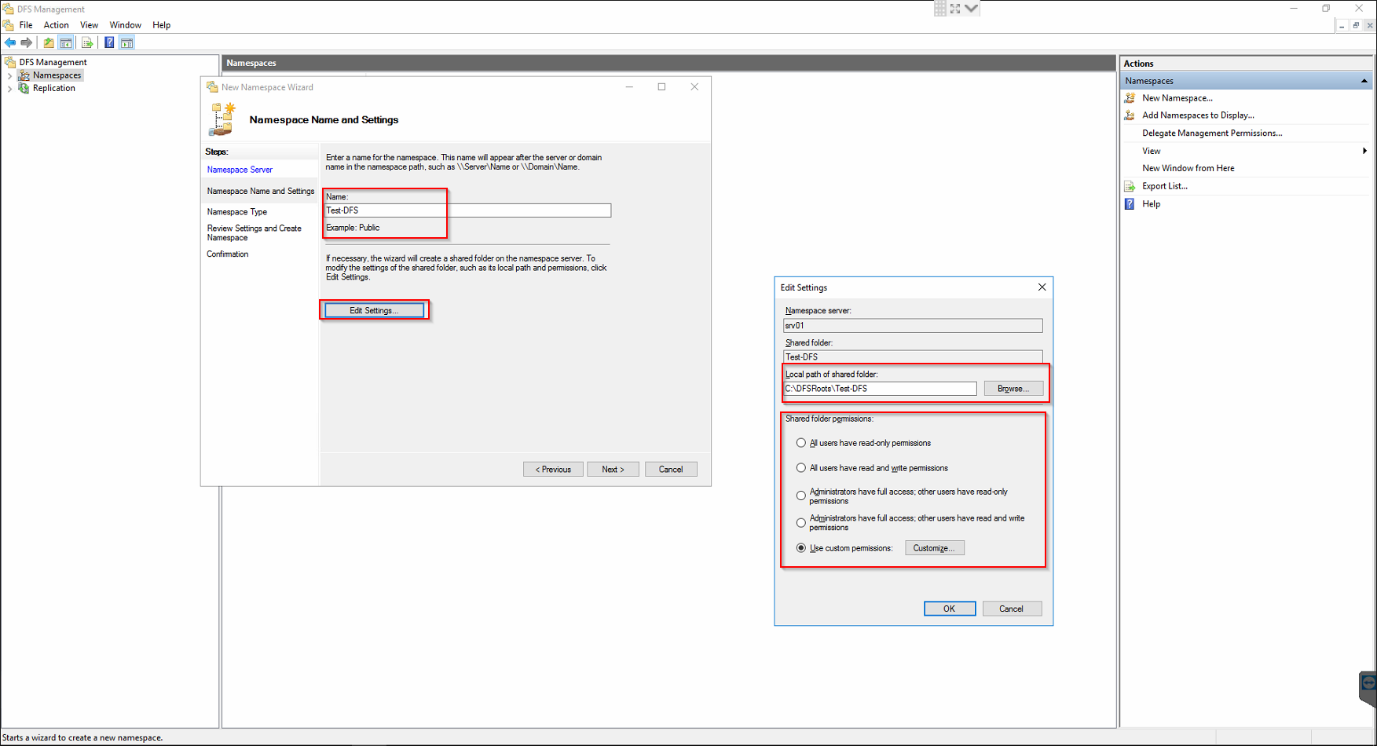Click the Export List toolbar icon
This screenshot has width=1377, height=746.
click(x=88, y=42)
